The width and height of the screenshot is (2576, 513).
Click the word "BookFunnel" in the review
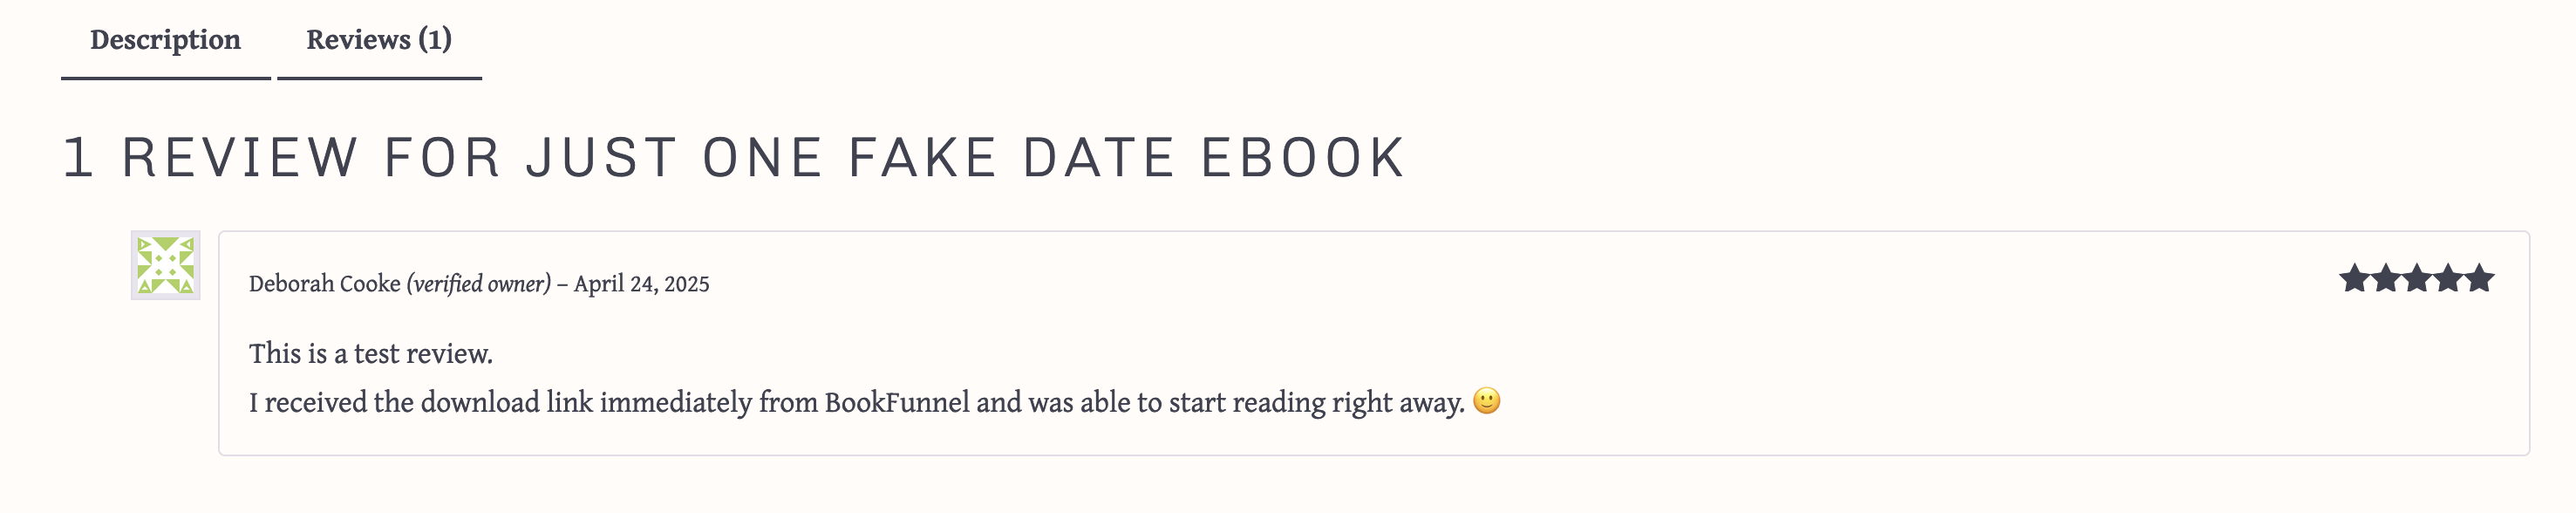click(896, 403)
